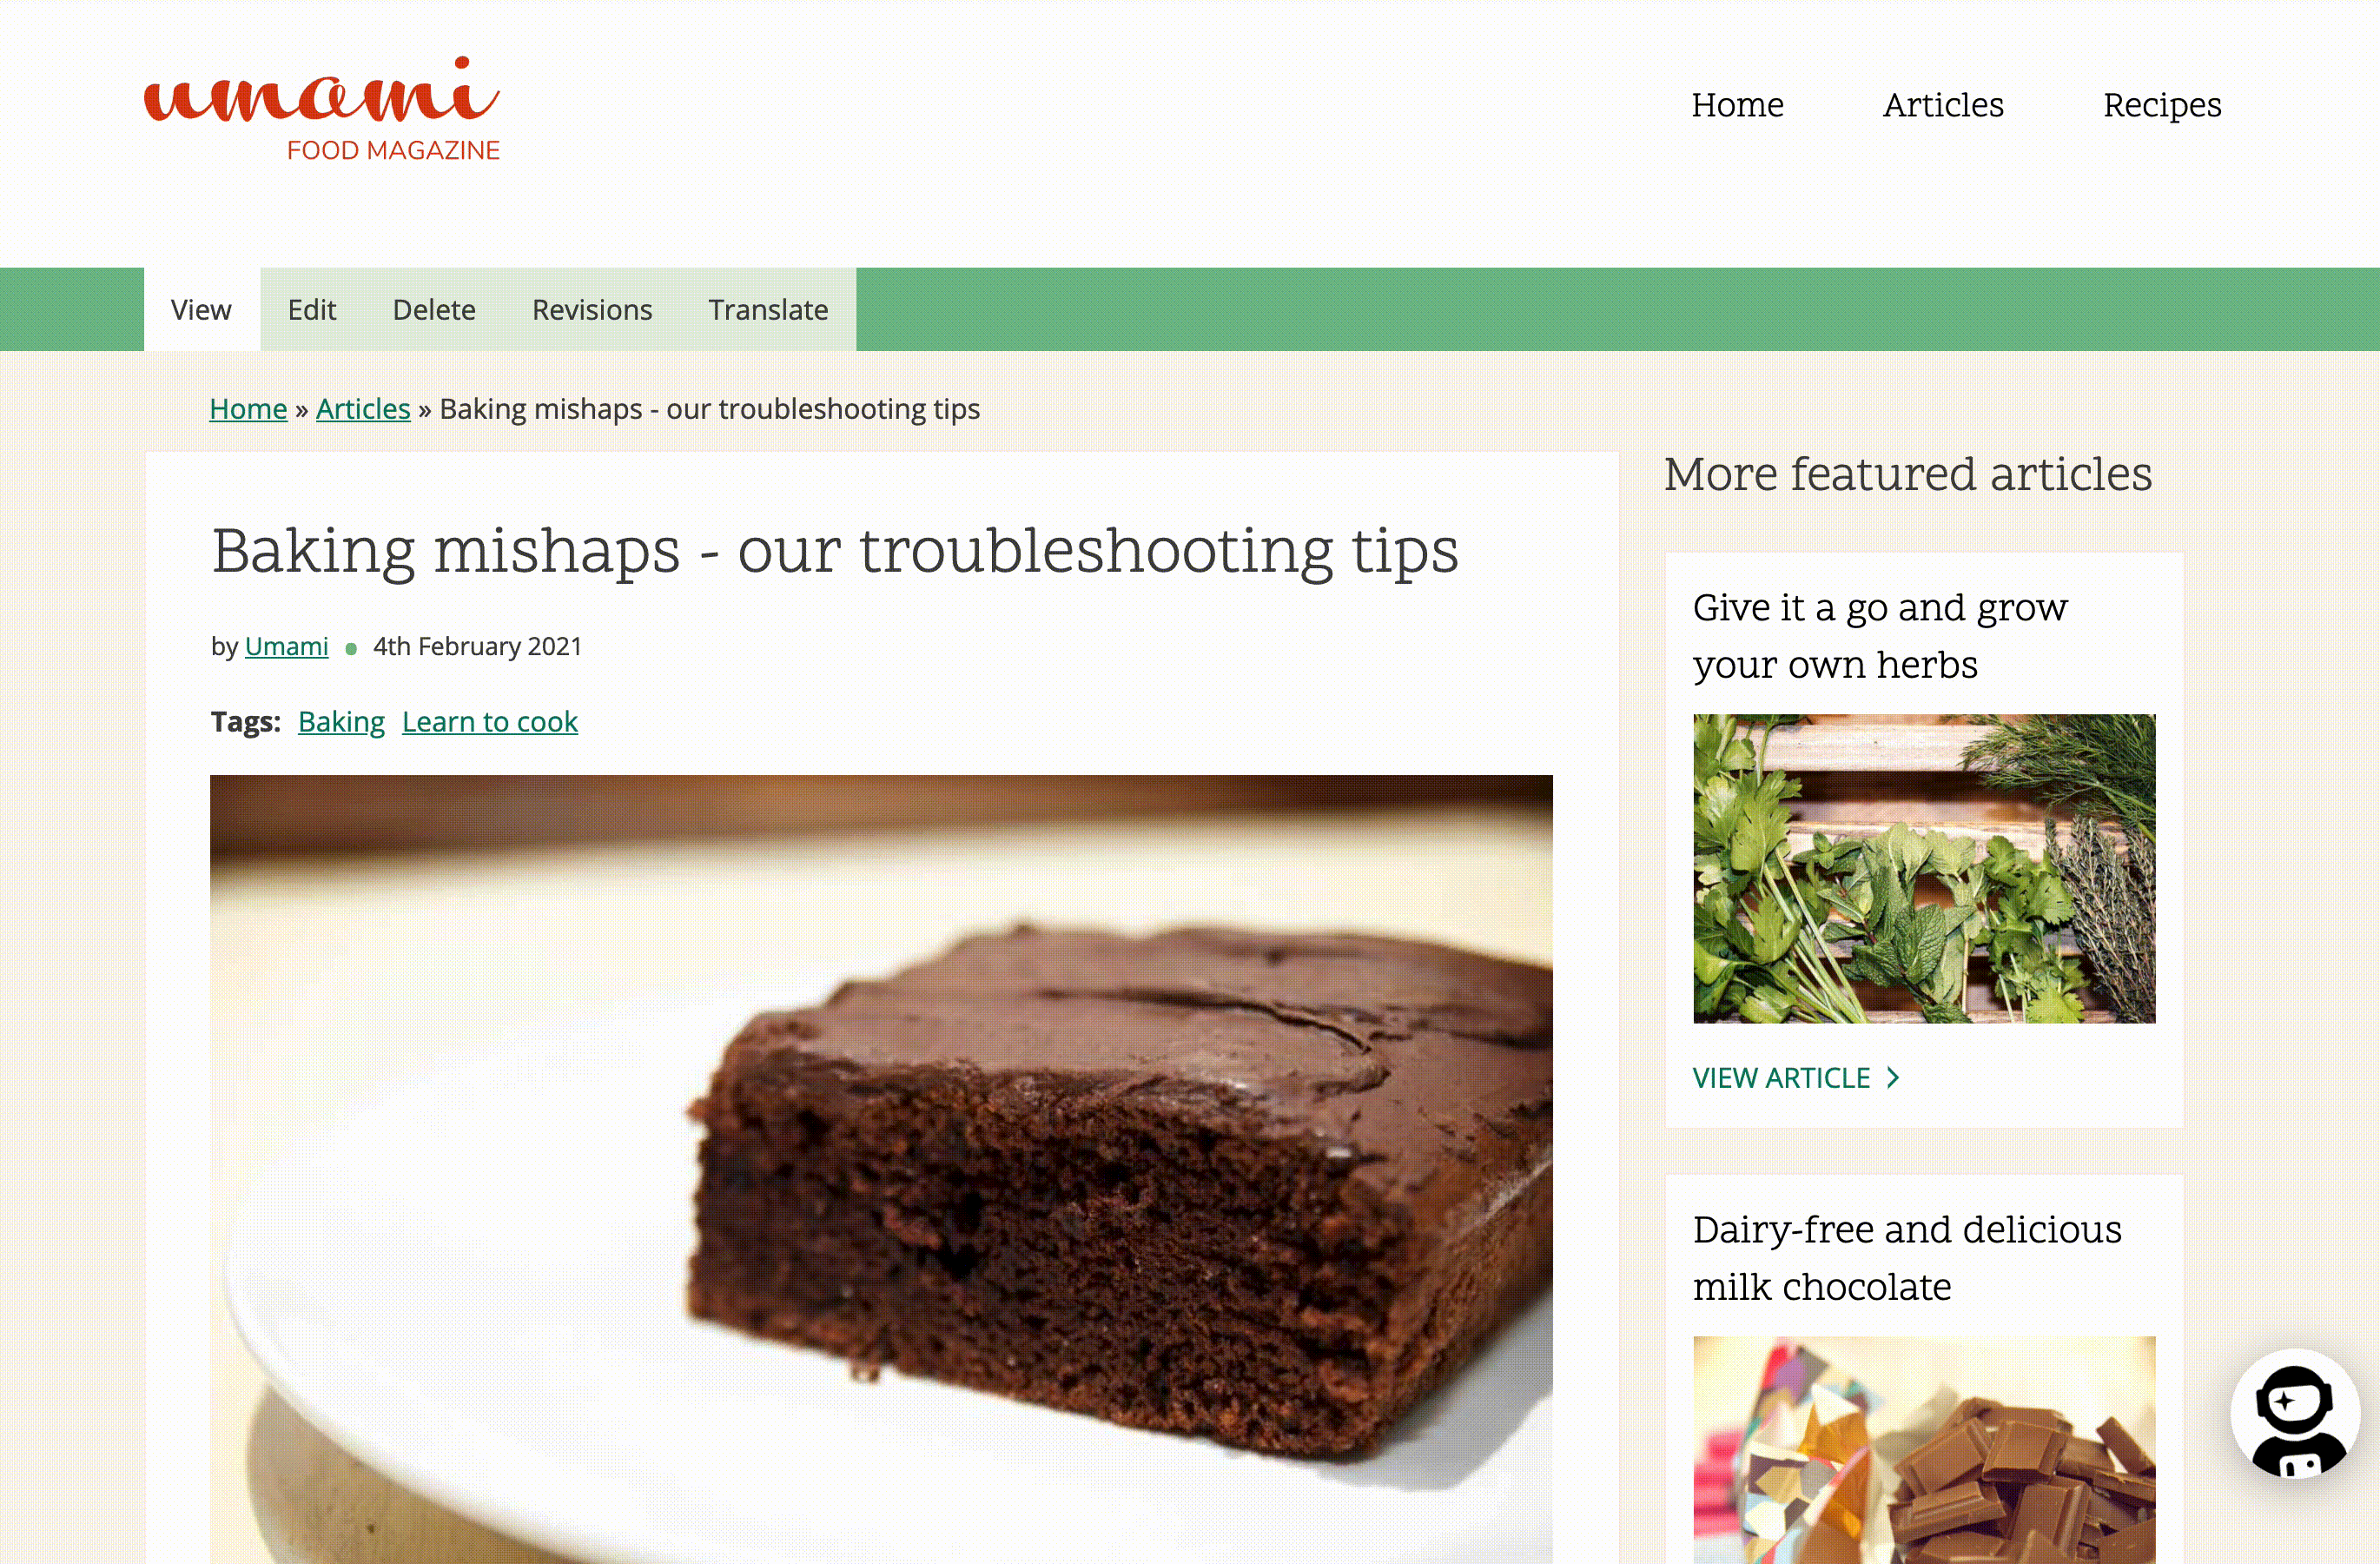Select the Translate content option
The width and height of the screenshot is (2380, 1564).
click(768, 309)
